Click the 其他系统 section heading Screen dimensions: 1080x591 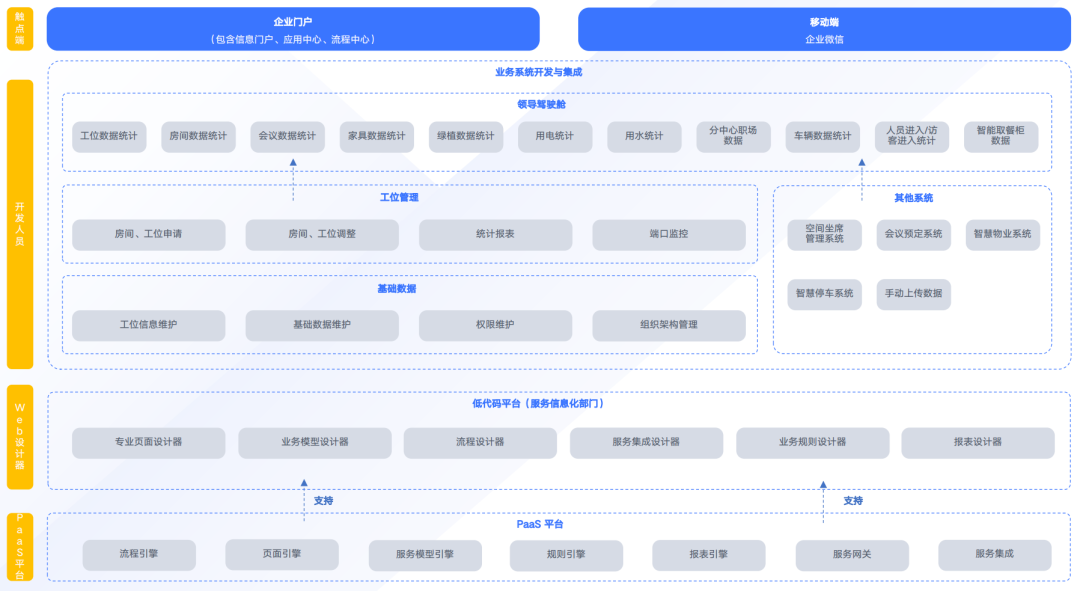pyautogui.click(x=913, y=198)
